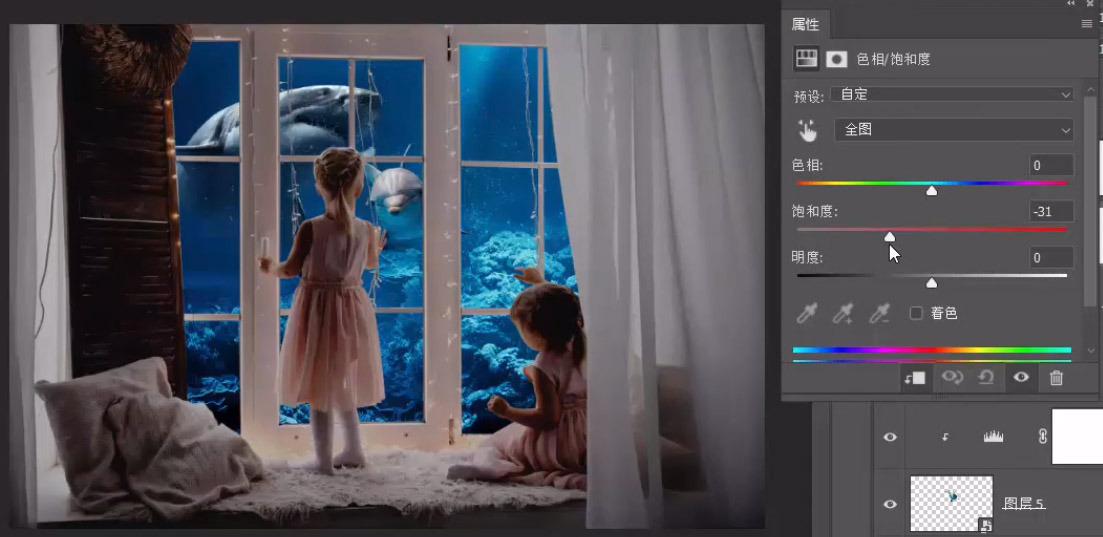
Task: Select the adjustment icon in Properties header
Action: coord(807,59)
